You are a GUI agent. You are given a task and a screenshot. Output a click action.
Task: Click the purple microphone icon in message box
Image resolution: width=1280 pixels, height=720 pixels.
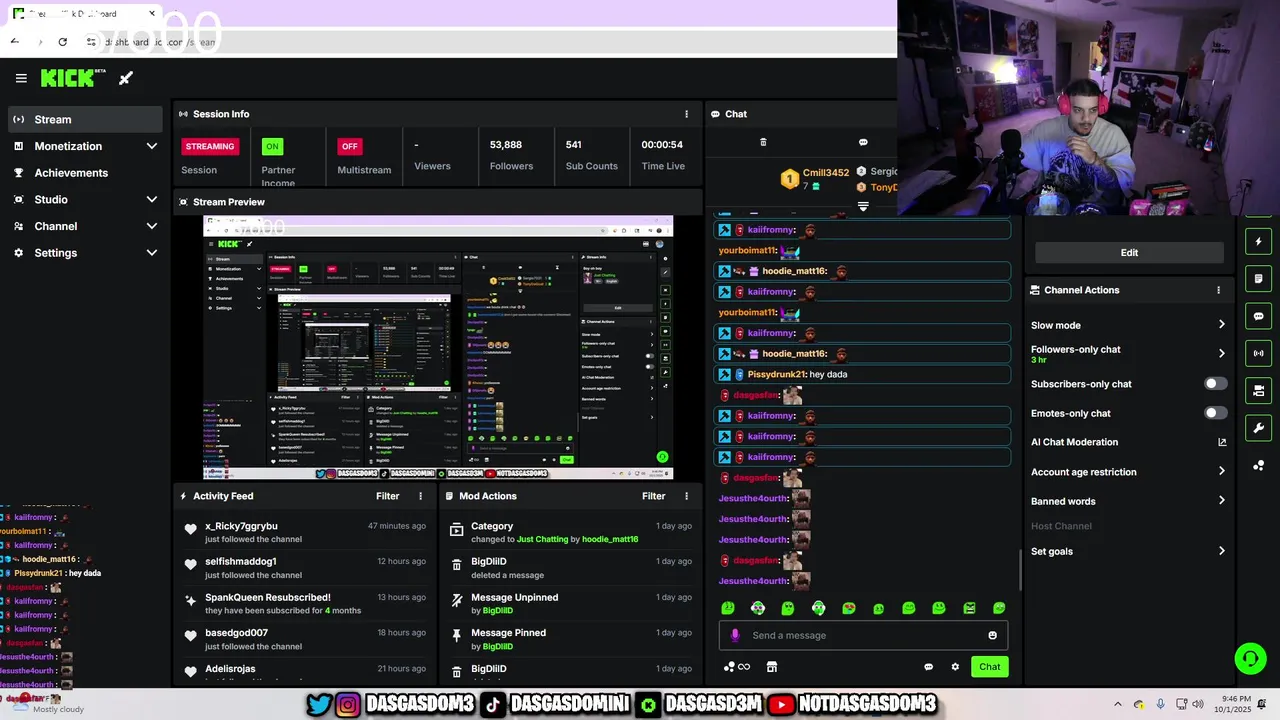pos(735,635)
